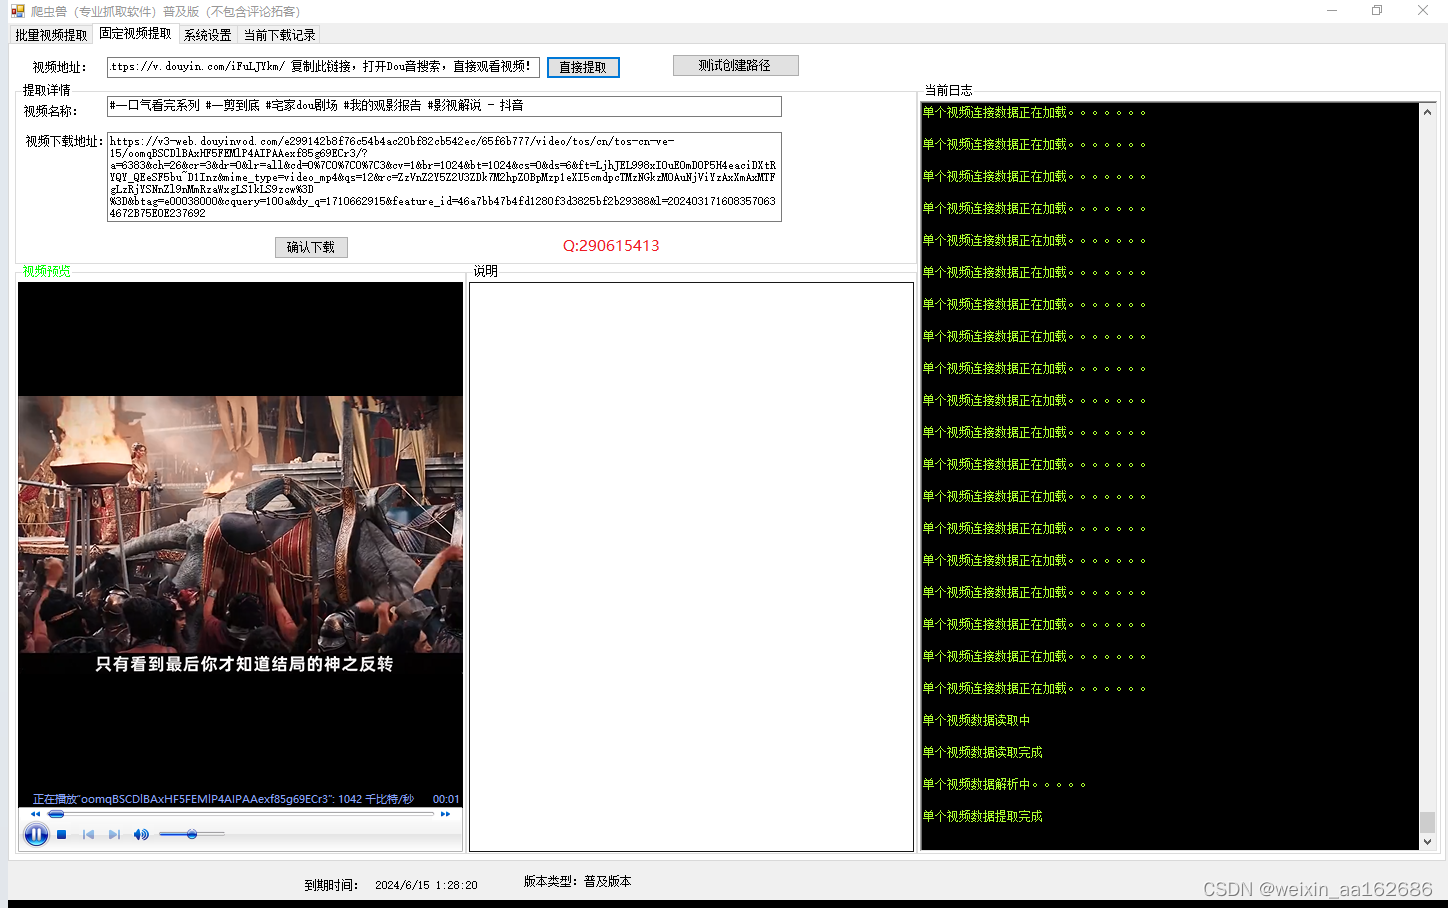Click the log scrollbar up arrow
Image resolution: width=1448 pixels, height=908 pixels.
tap(1427, 112)
